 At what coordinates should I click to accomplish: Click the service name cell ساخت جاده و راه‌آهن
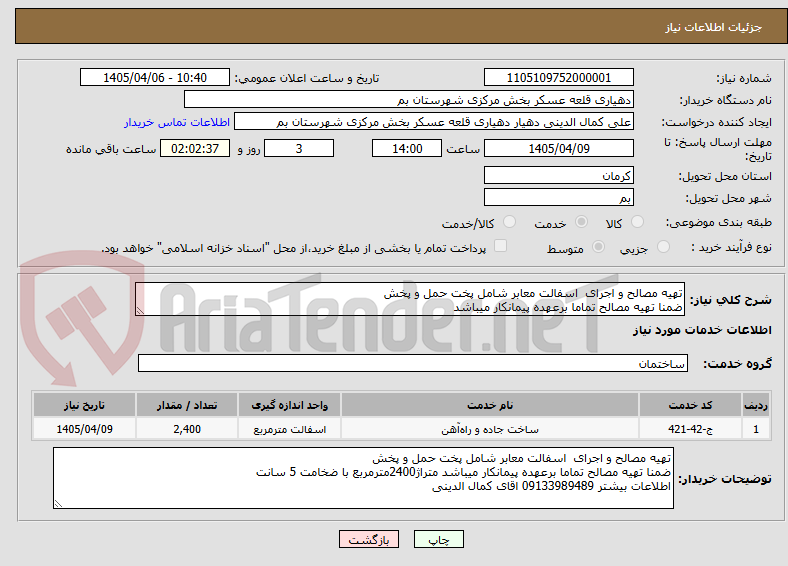490,429
